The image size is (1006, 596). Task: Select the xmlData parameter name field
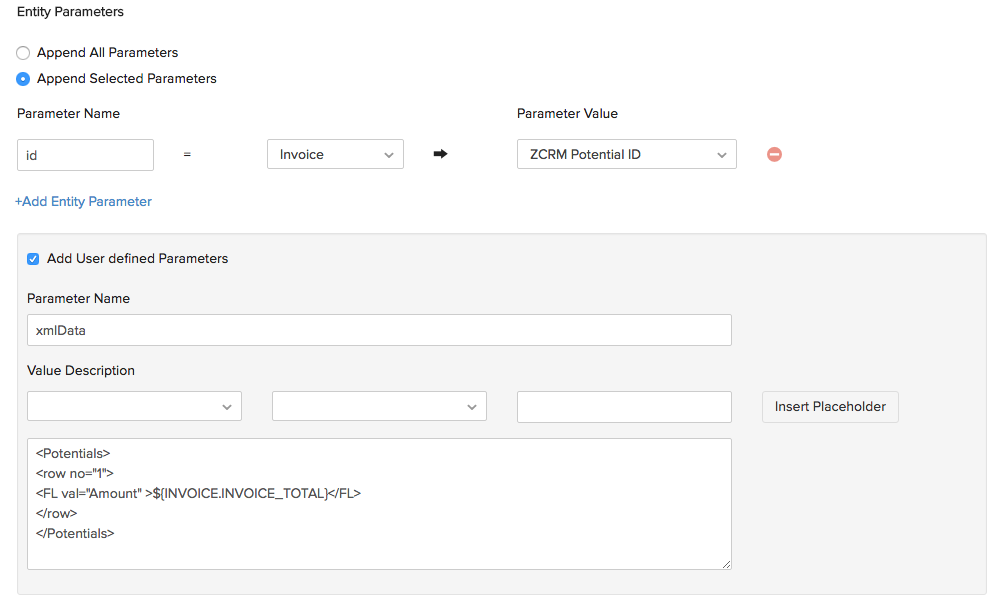pos(379,331)
